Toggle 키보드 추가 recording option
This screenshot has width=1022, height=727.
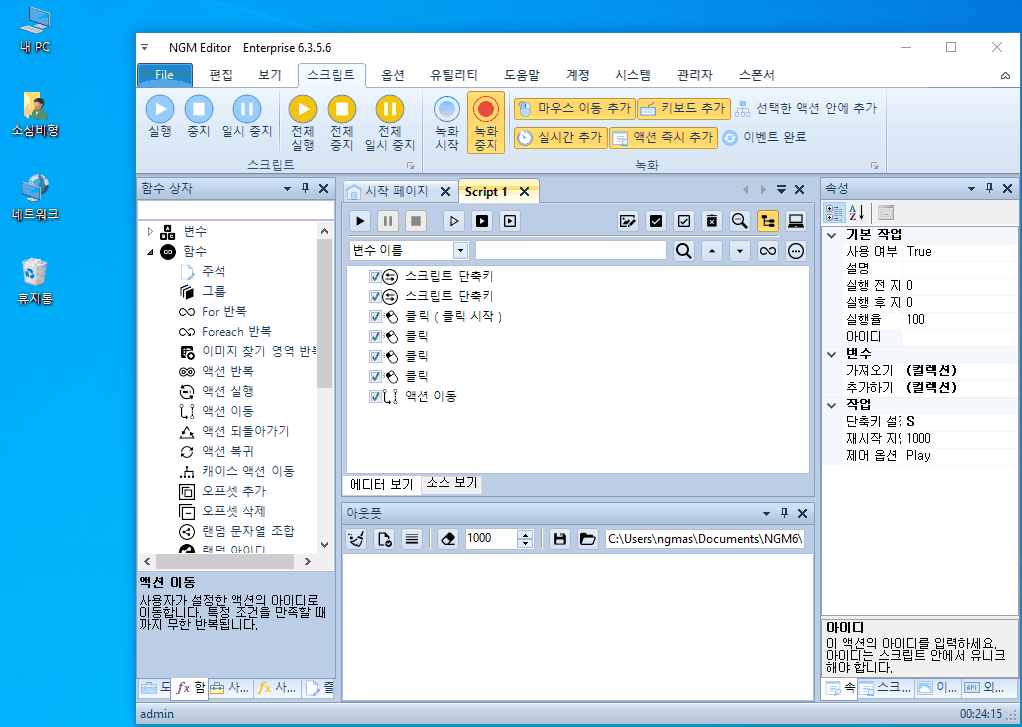[x=684, y=109]
